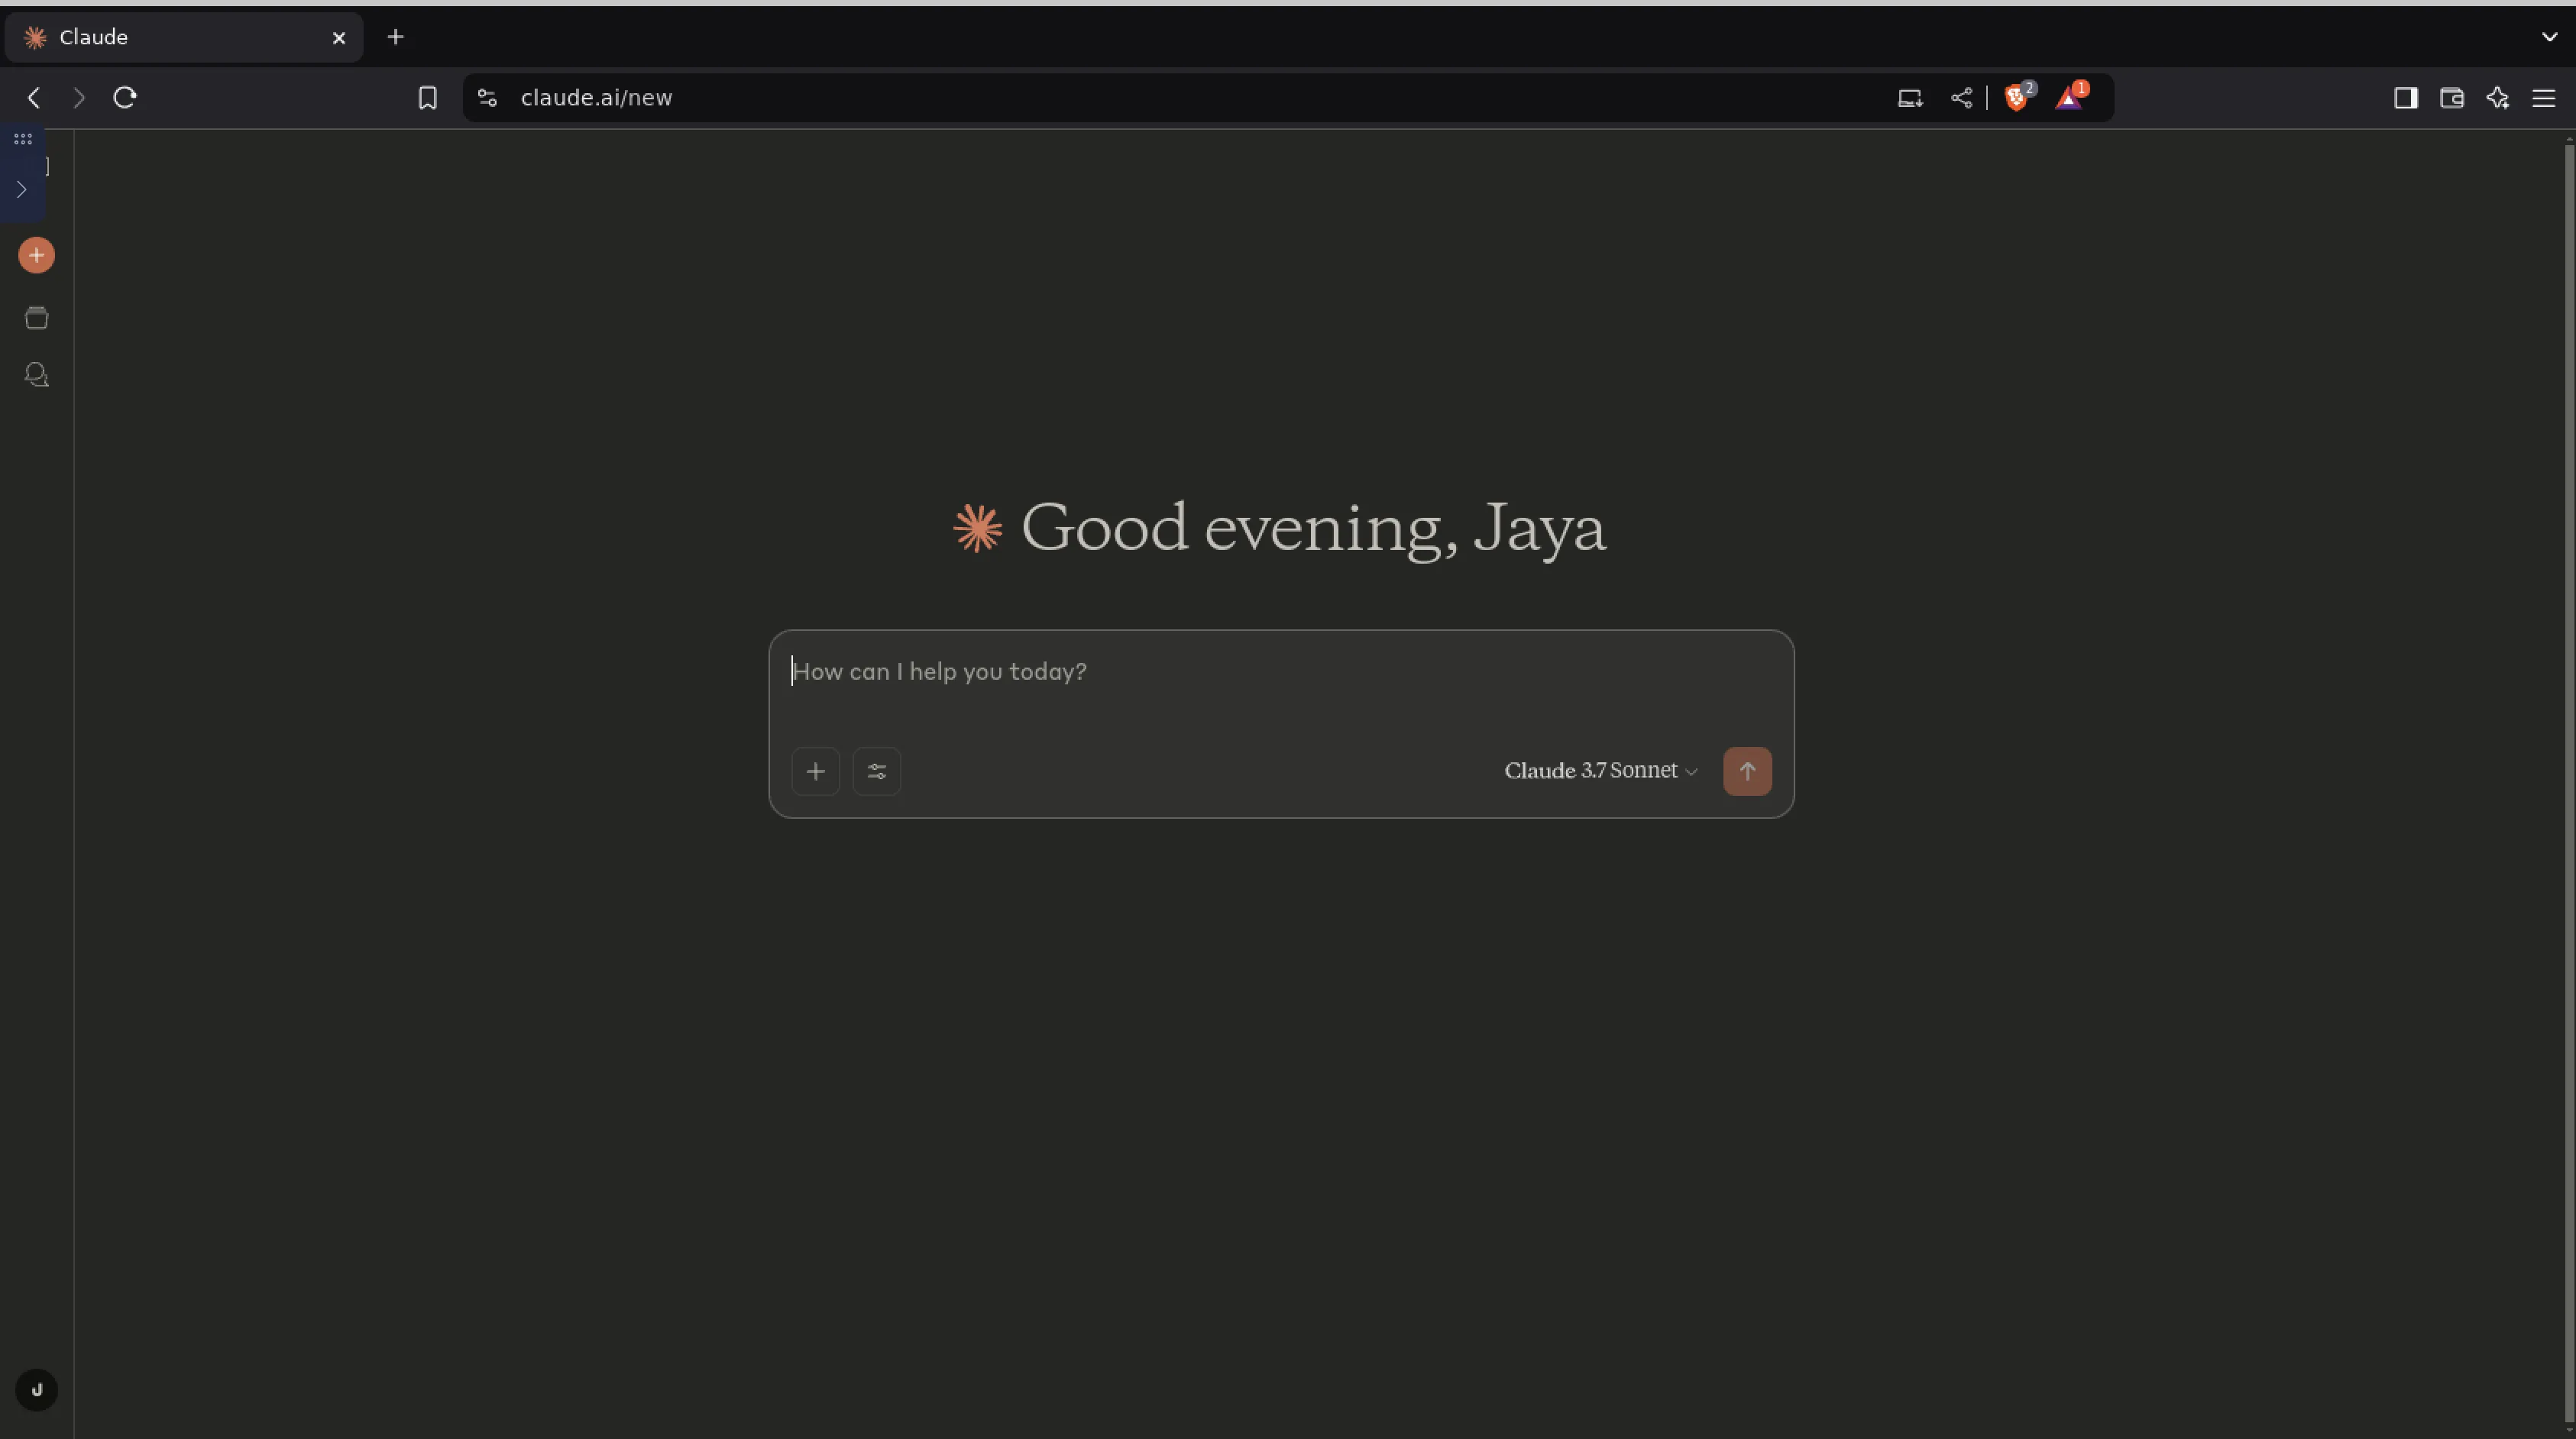The width and height of the screenshot is (2576, 1439).
Task: Open the user profile avatar J
Action: (37, 1390)
